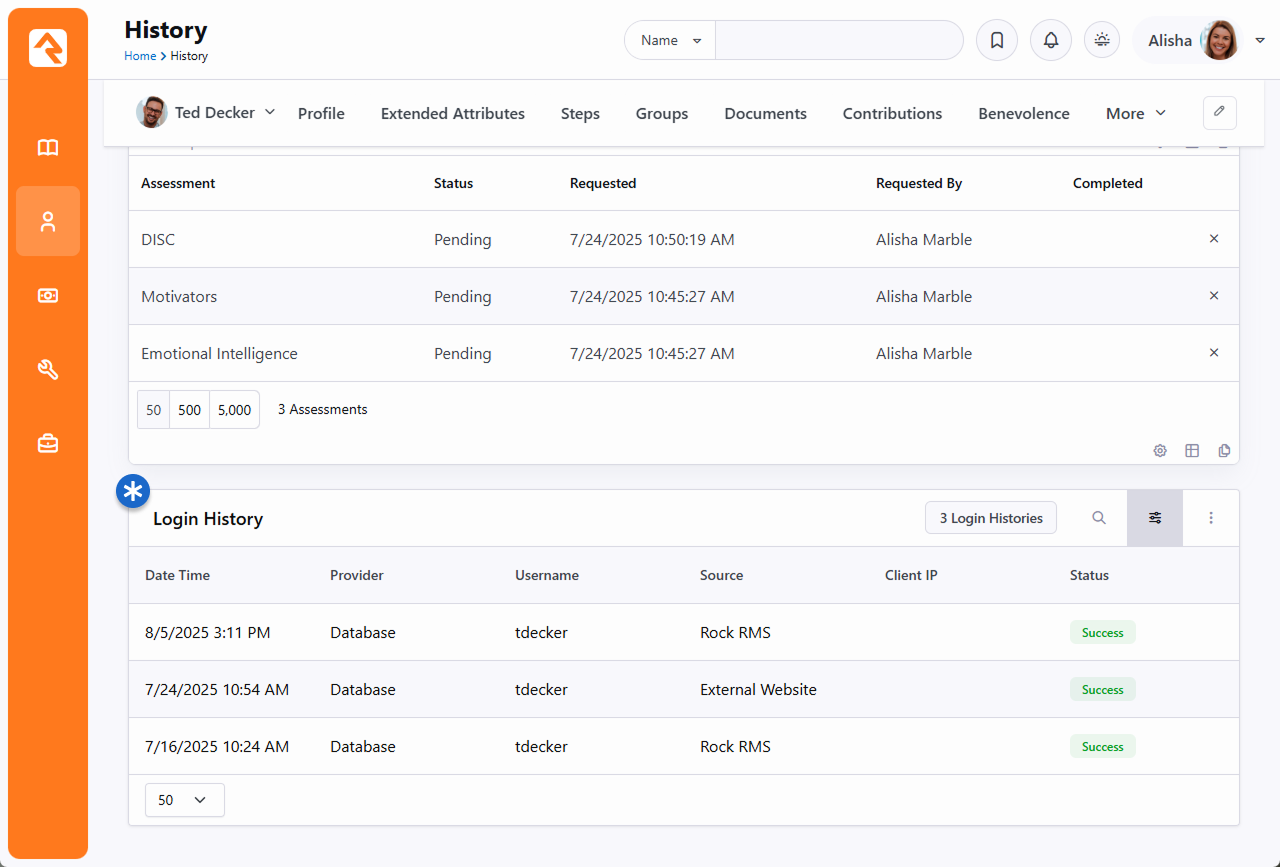Open the bookmarks icon in the header
This screenshot has height=867, width=1280.
pyautogui.click(x=996, y=41)
